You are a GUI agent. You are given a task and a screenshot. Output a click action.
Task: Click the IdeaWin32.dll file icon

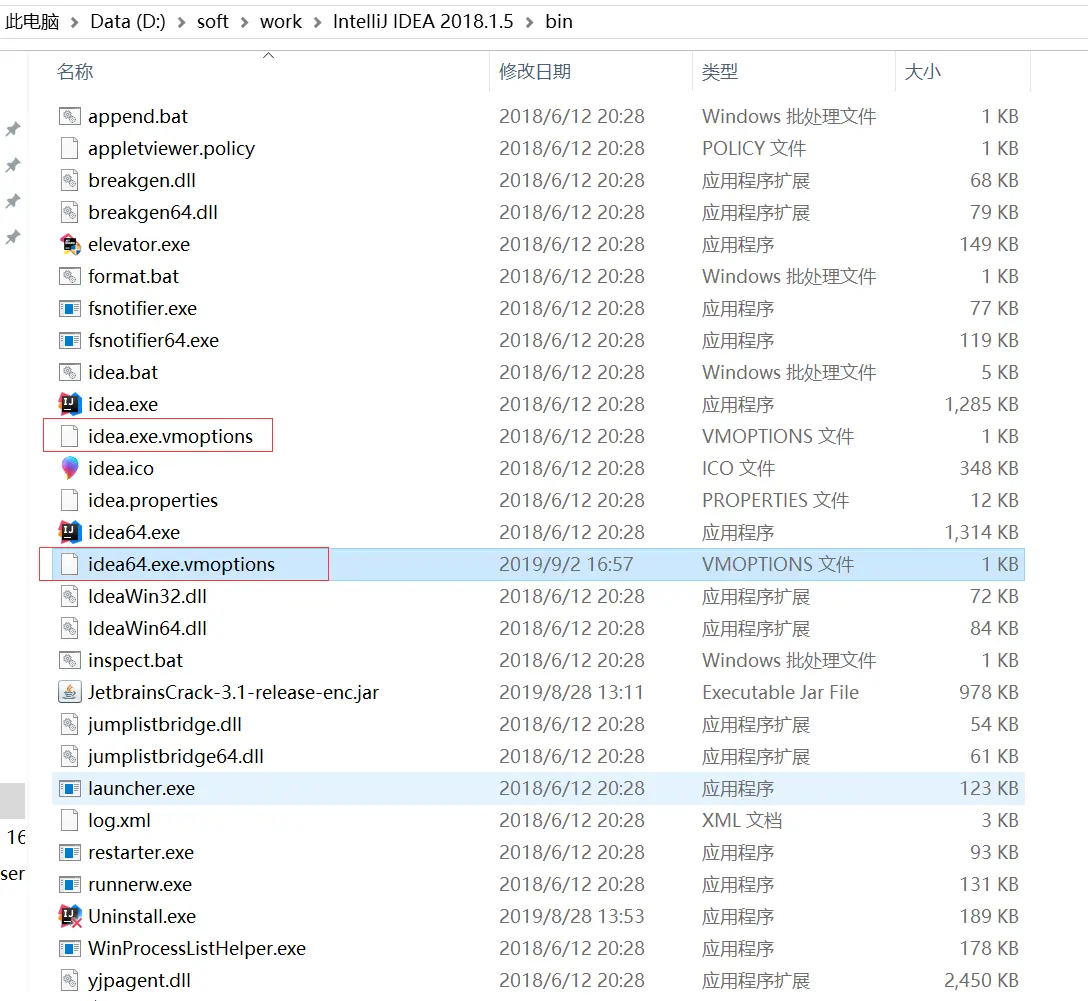69,597
